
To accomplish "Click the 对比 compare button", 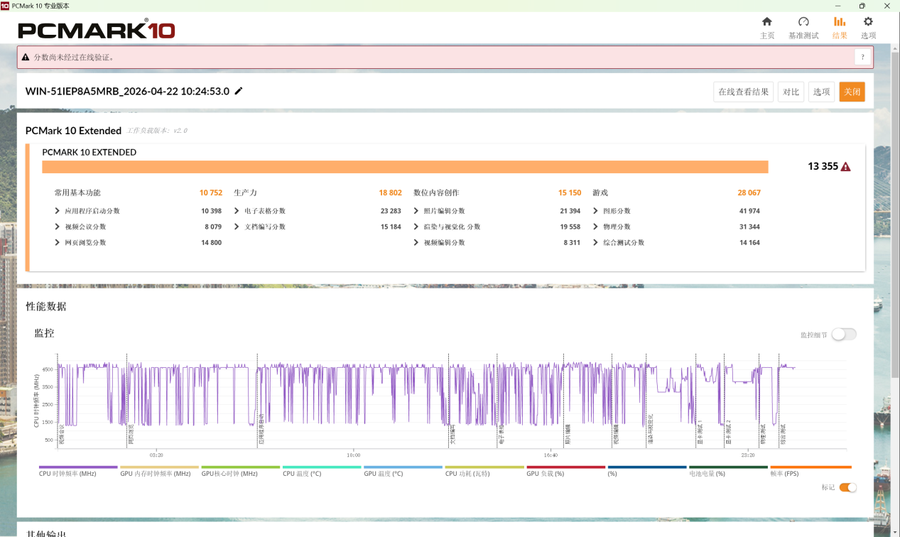I will click(791, 92).
